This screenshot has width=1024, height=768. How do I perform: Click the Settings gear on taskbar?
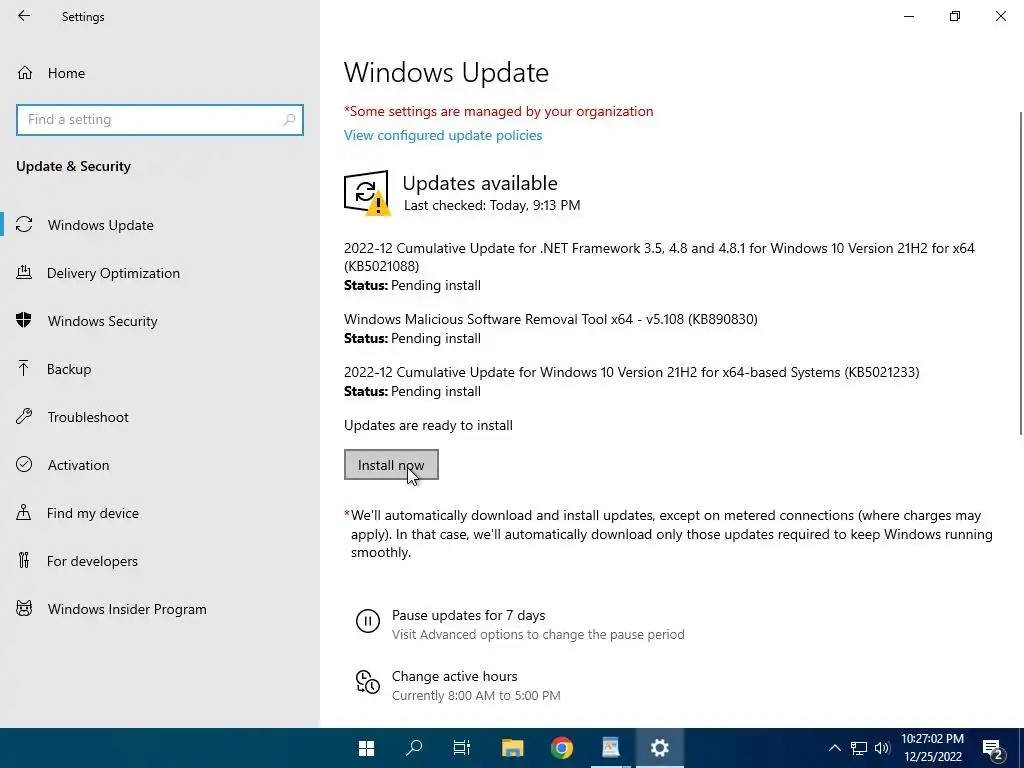[x=660, y=748]
